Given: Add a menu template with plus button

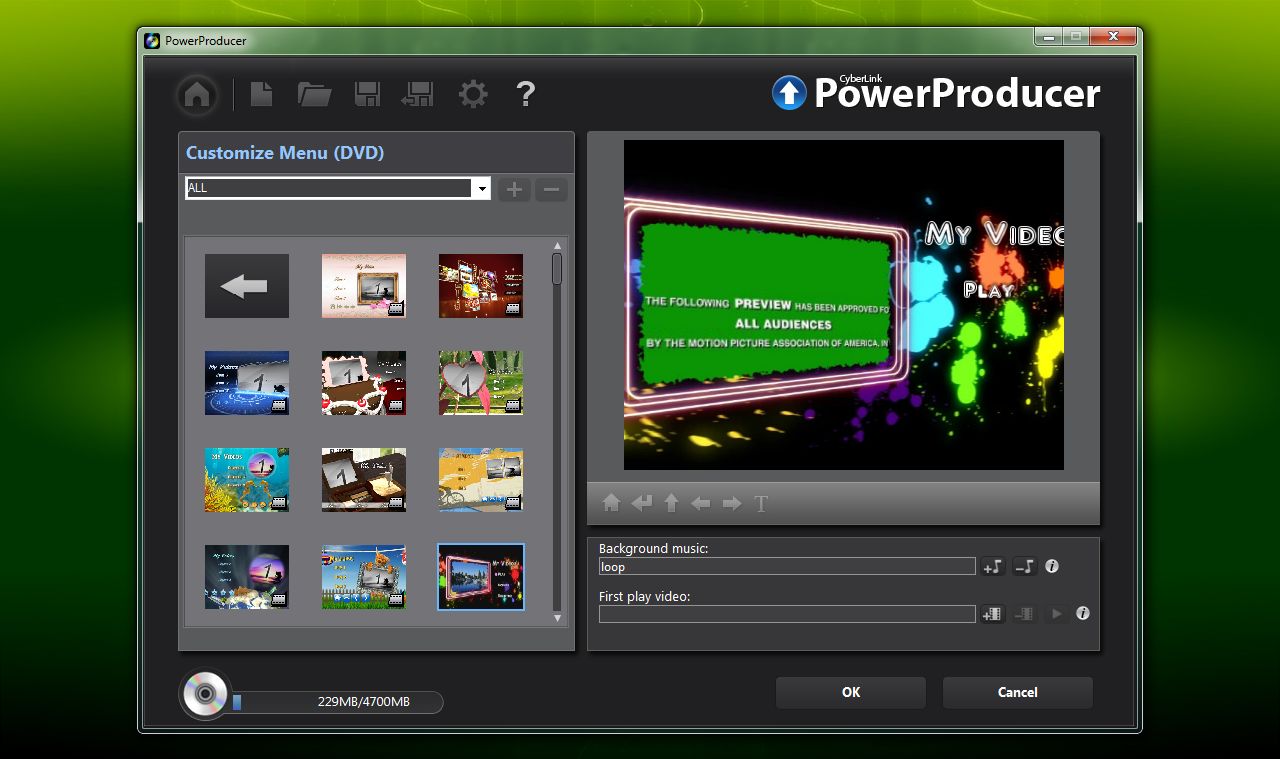Looking at the screenshot, I should coord(514,189).
